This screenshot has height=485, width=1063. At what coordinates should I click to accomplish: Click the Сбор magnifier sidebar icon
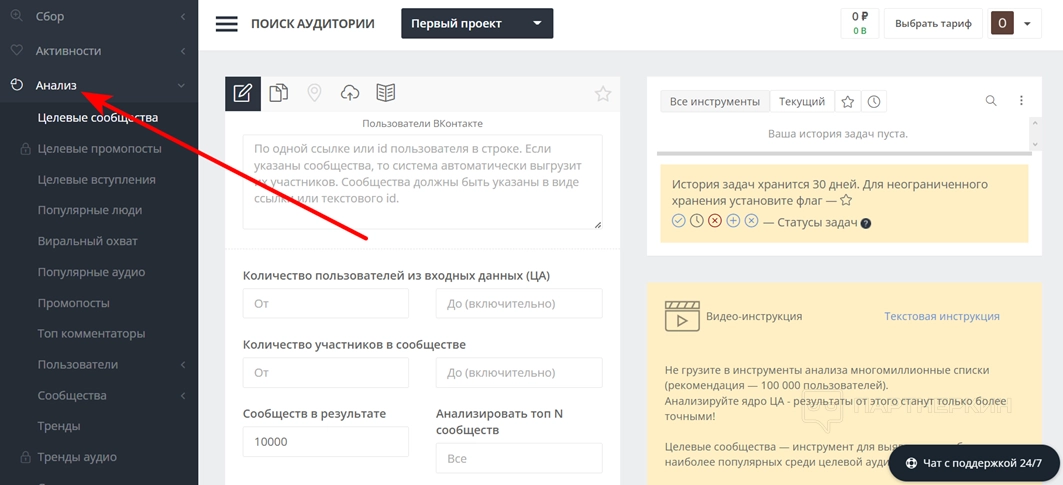17,15
